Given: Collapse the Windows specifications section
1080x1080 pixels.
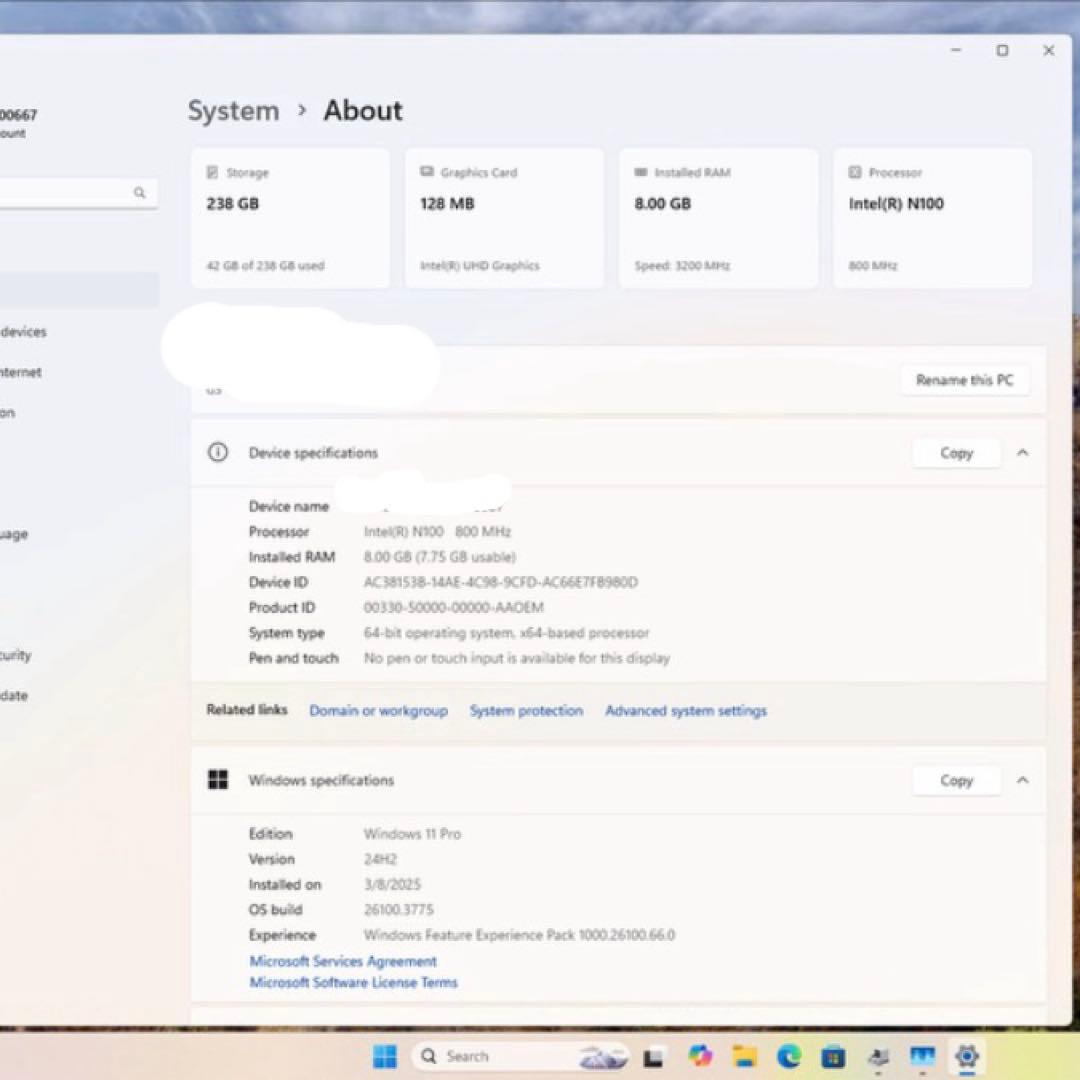Looking at the screenshot, I should click(x=1022, y=780).
